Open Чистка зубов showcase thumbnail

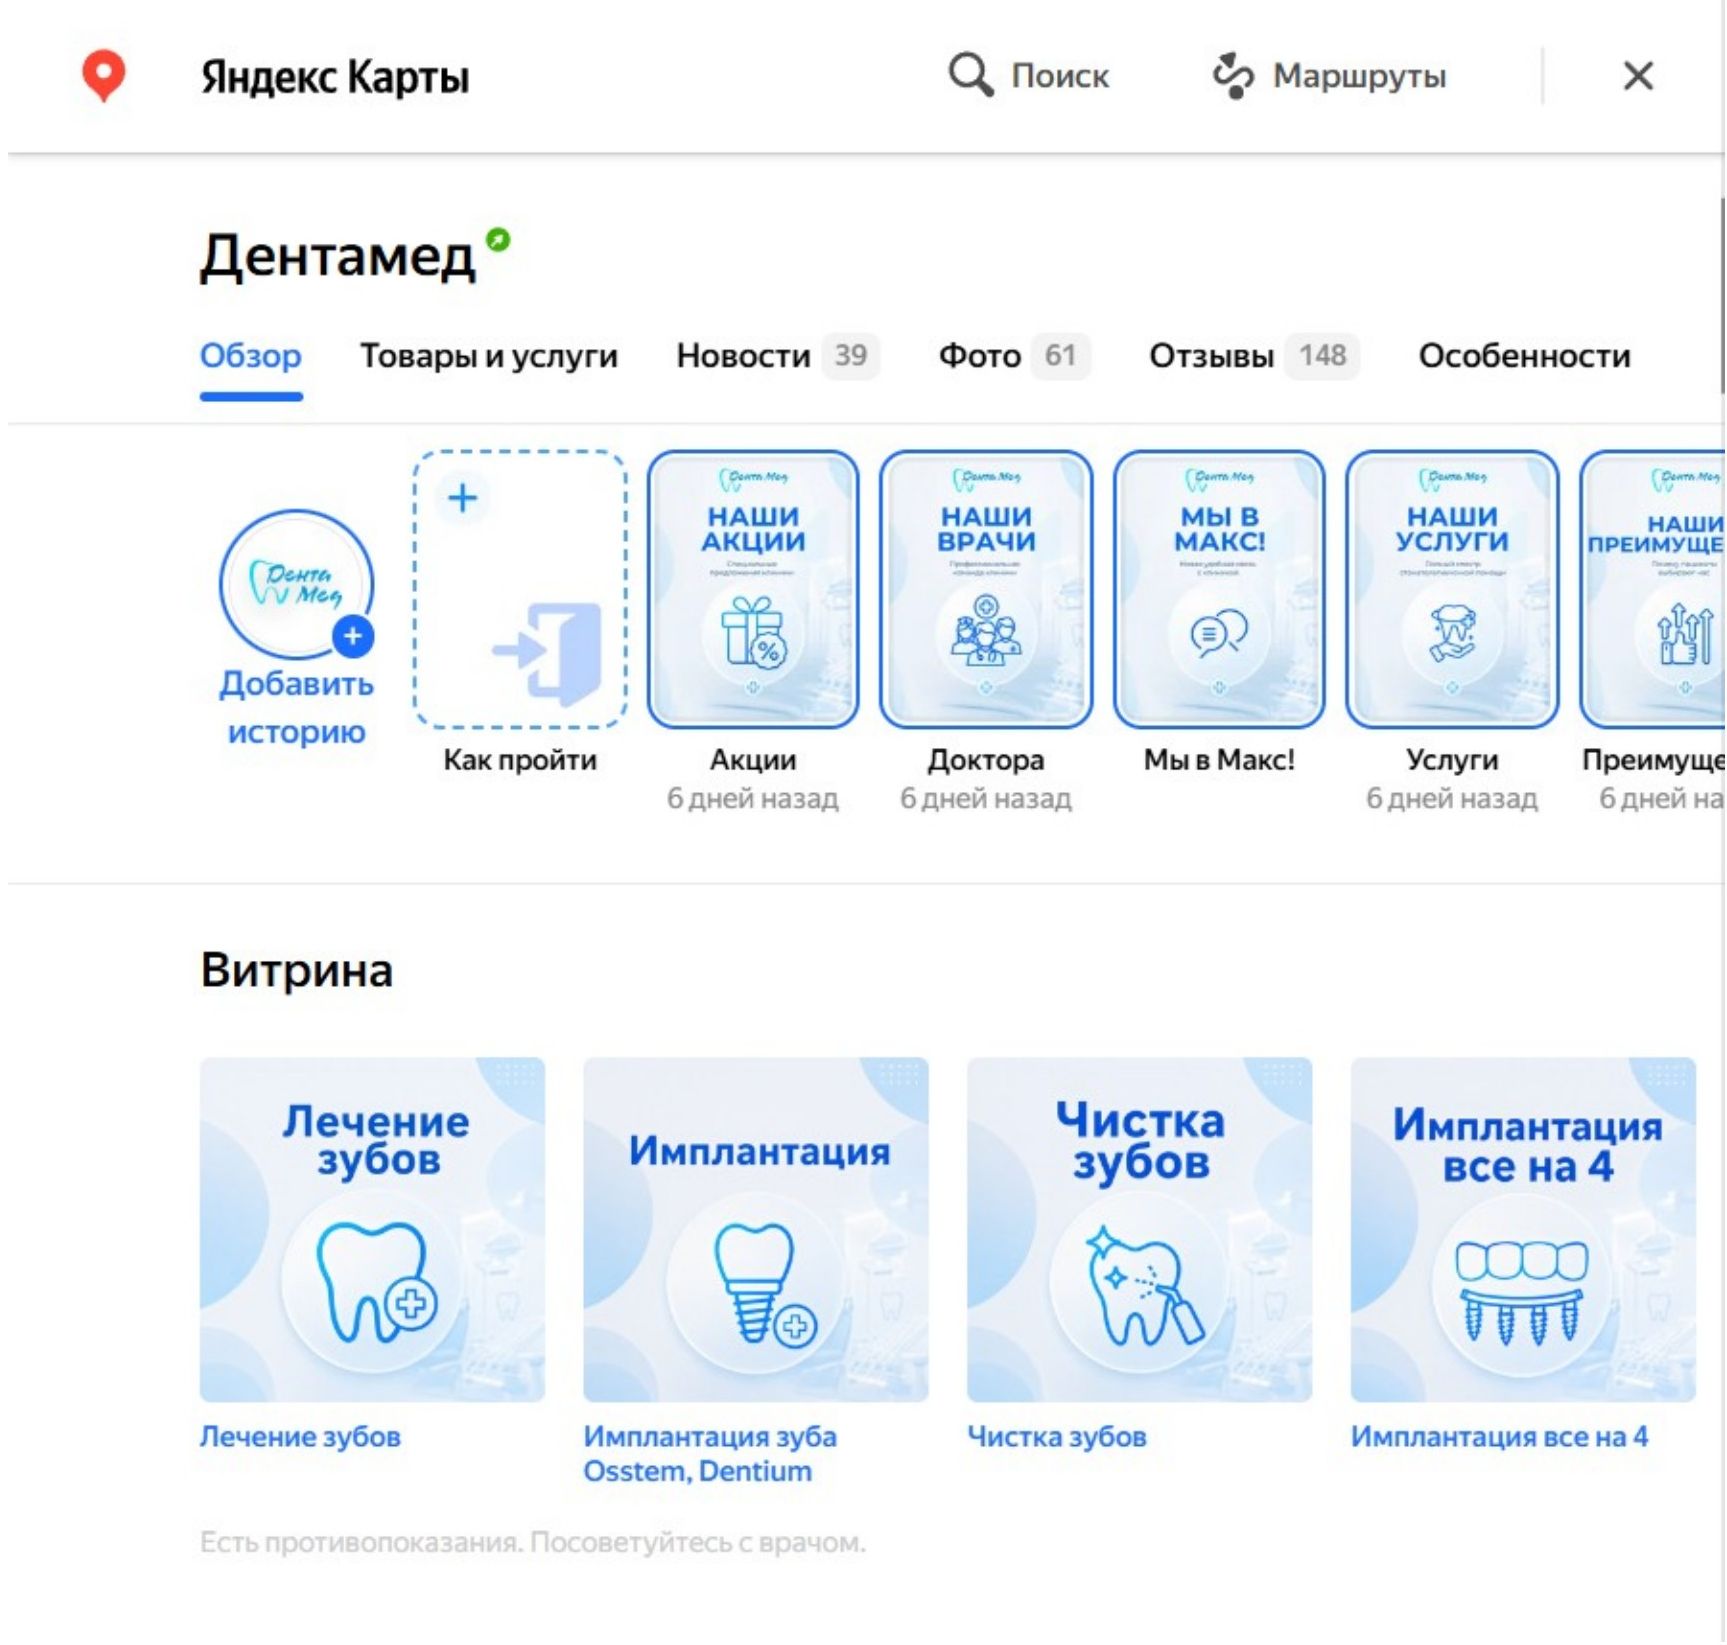coord(1139,1229)
